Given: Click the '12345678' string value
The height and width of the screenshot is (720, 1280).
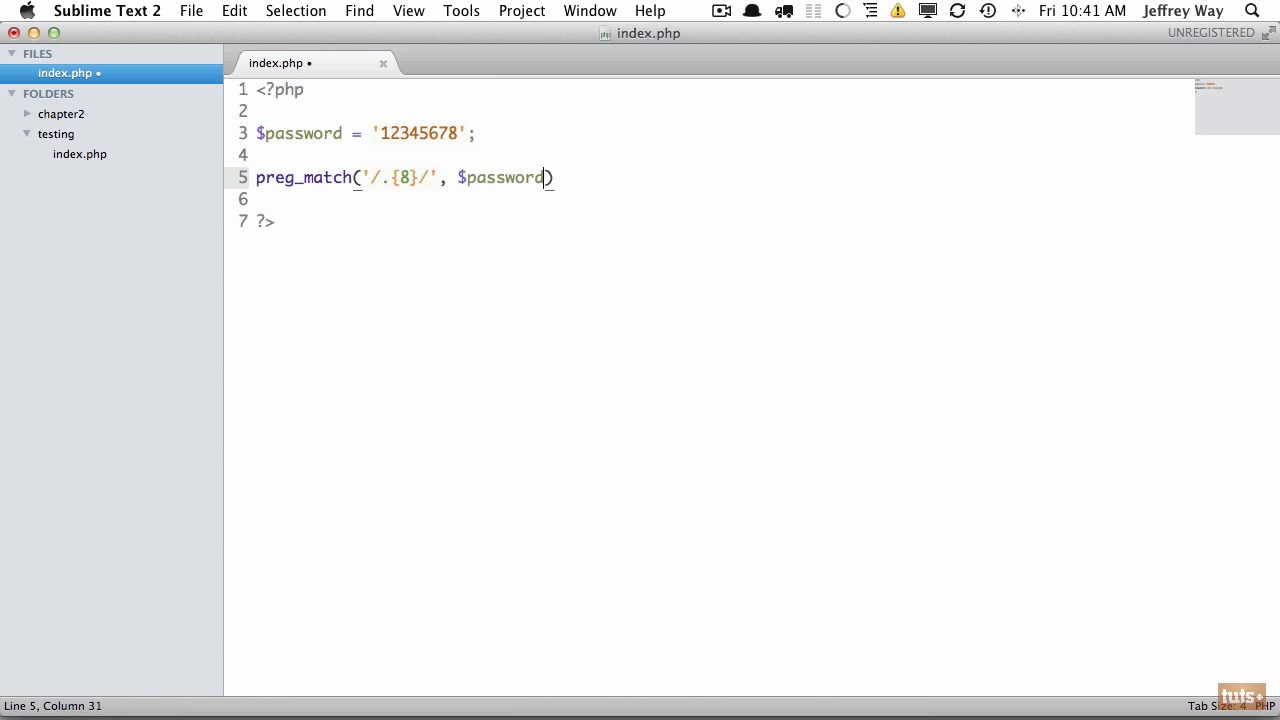Looking at the screenshot, I should coord(419,133).
